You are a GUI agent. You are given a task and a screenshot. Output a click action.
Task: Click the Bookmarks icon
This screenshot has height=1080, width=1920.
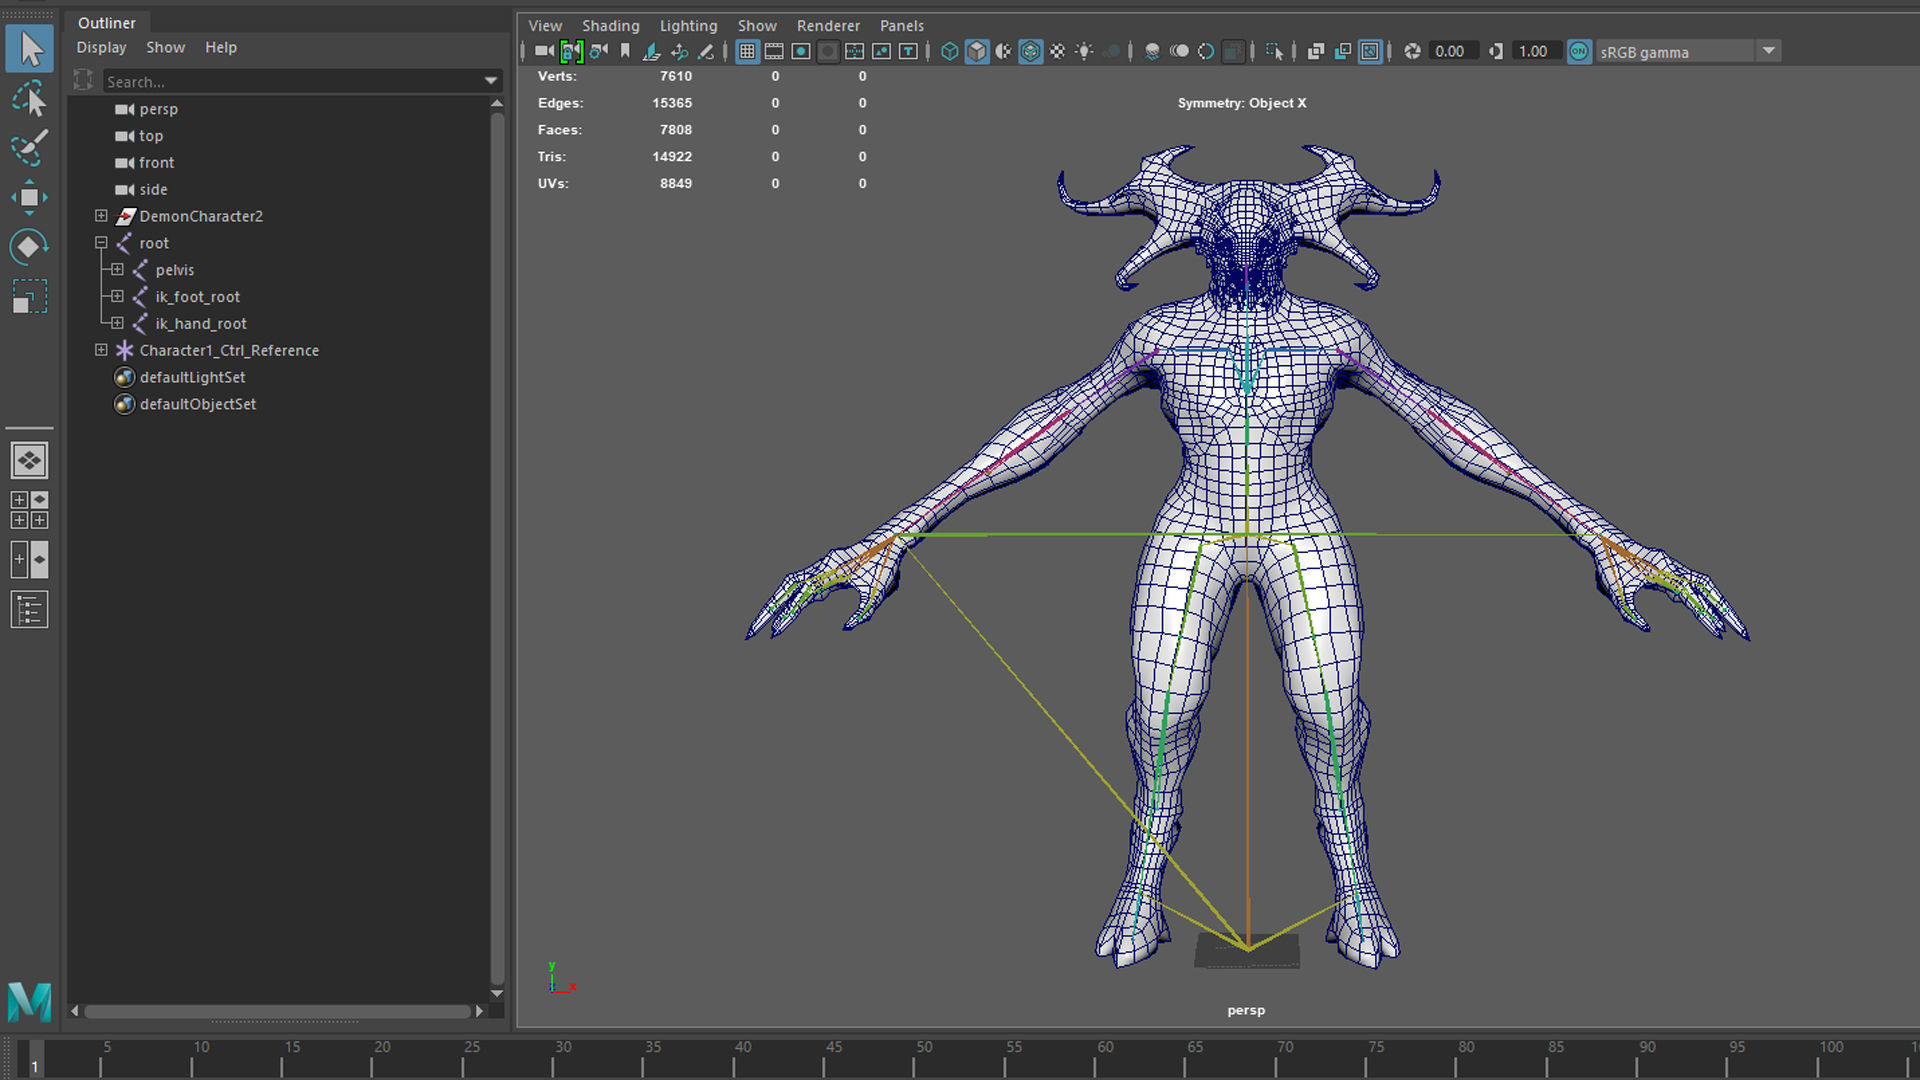(x=625, y=51)
